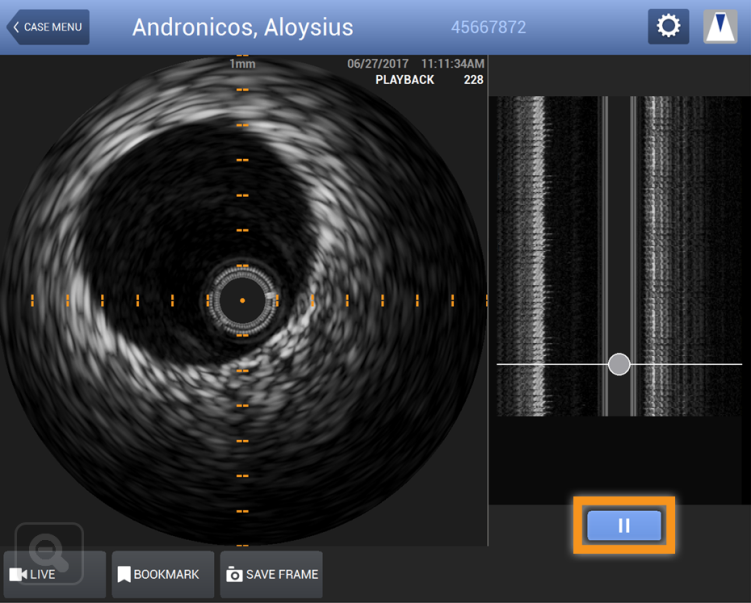Click the 1mm scale label
Image resolution: width=751 pixels, height=603 pixels.
click(242, 64)
